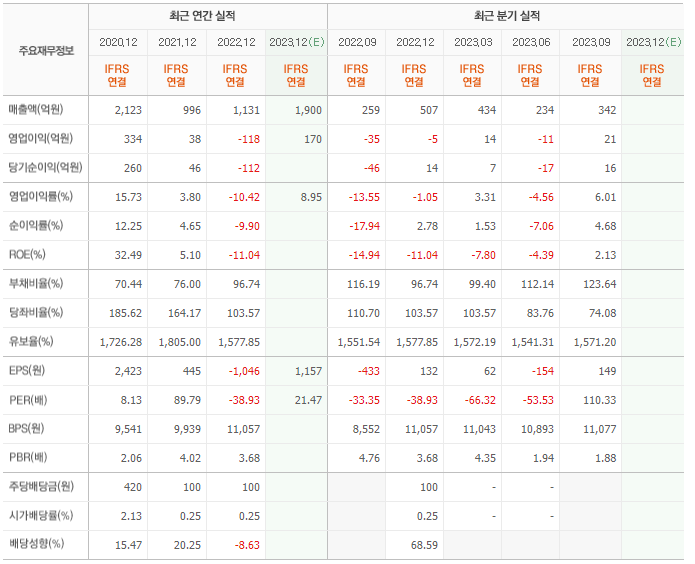Select the 2020.12 annual column header
This screenshot has height=564, width=695.
click(118, 43)
